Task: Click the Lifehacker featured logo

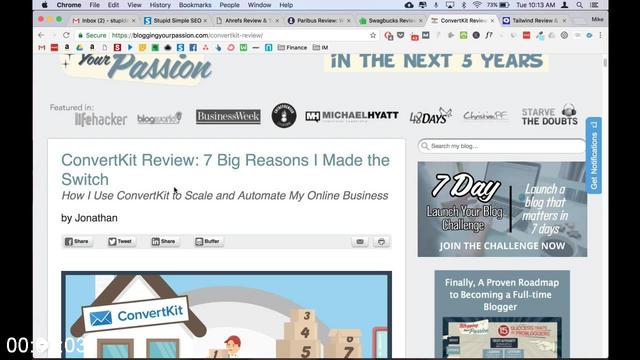Action: coord(100,119)
